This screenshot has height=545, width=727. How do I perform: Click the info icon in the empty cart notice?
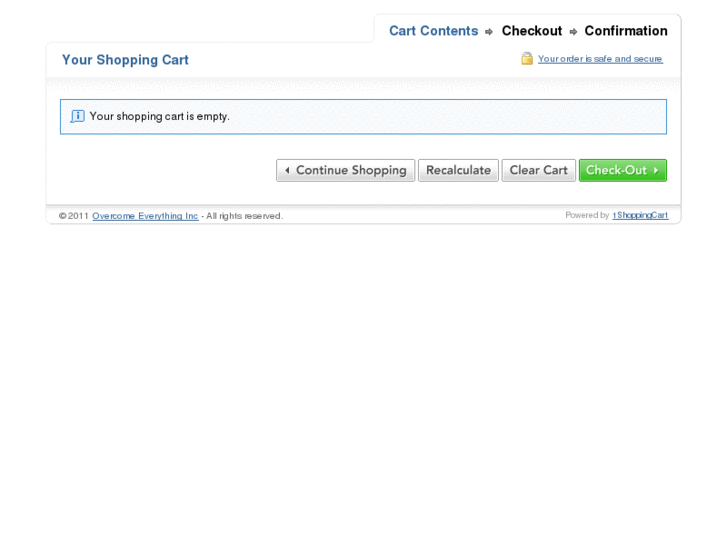click(x=78, y=116)
